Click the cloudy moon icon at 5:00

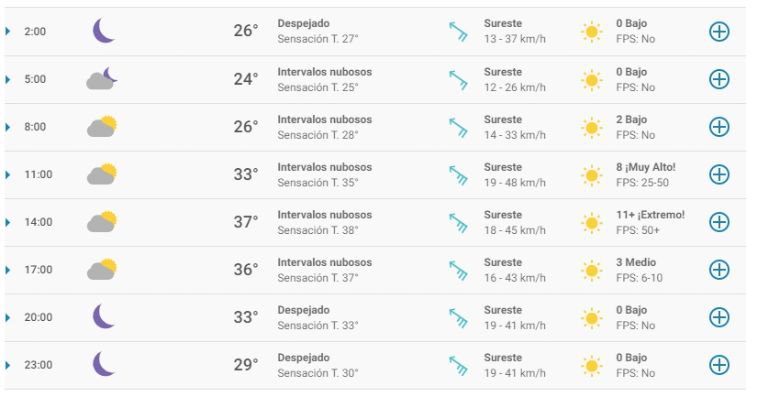click(x=102, y=79)
